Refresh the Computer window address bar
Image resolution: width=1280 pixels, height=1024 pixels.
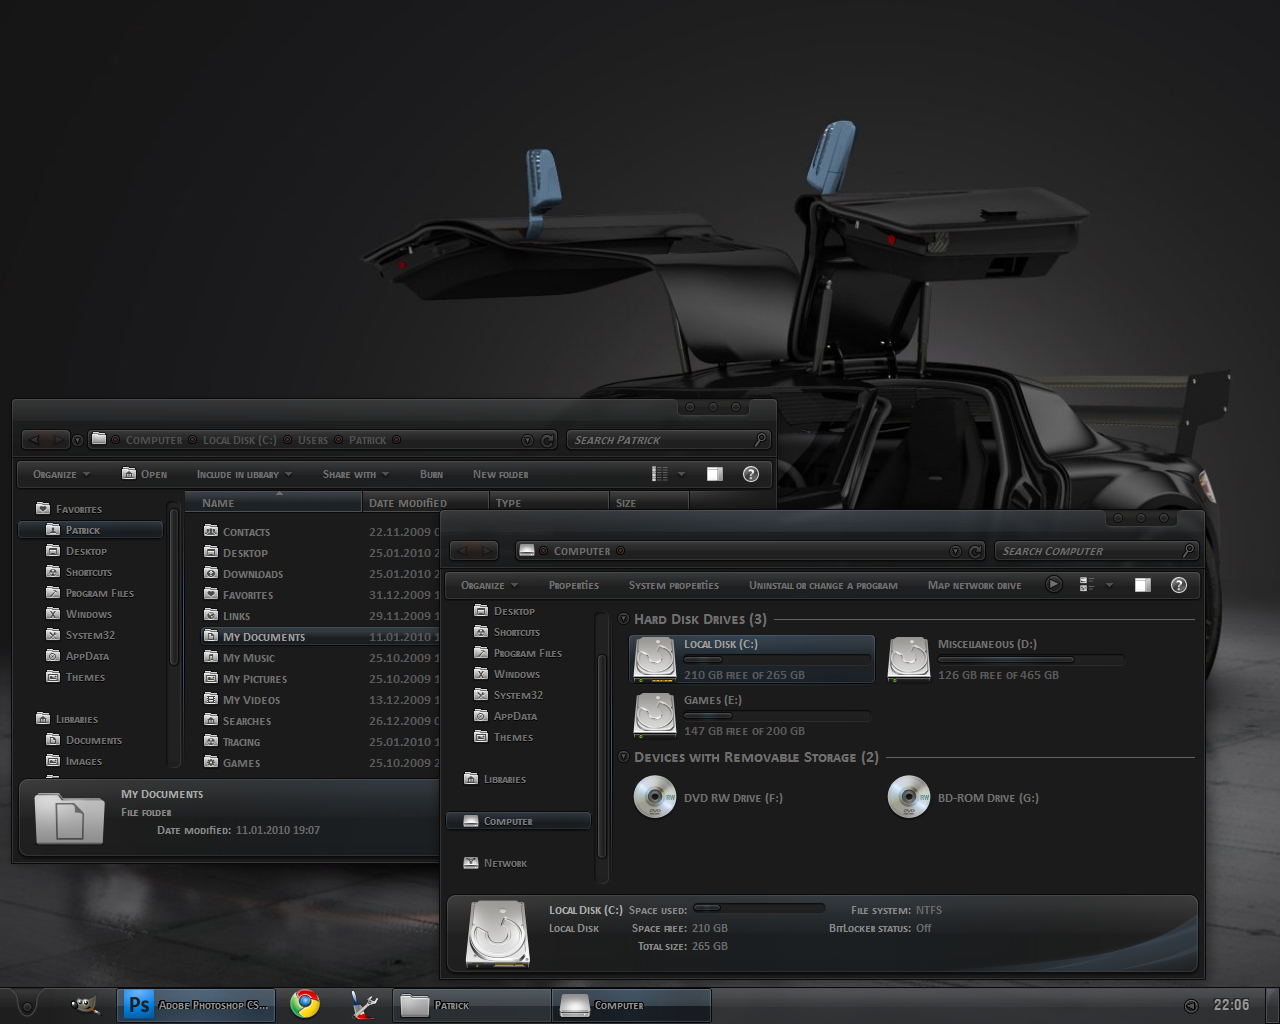coord(976,551)
